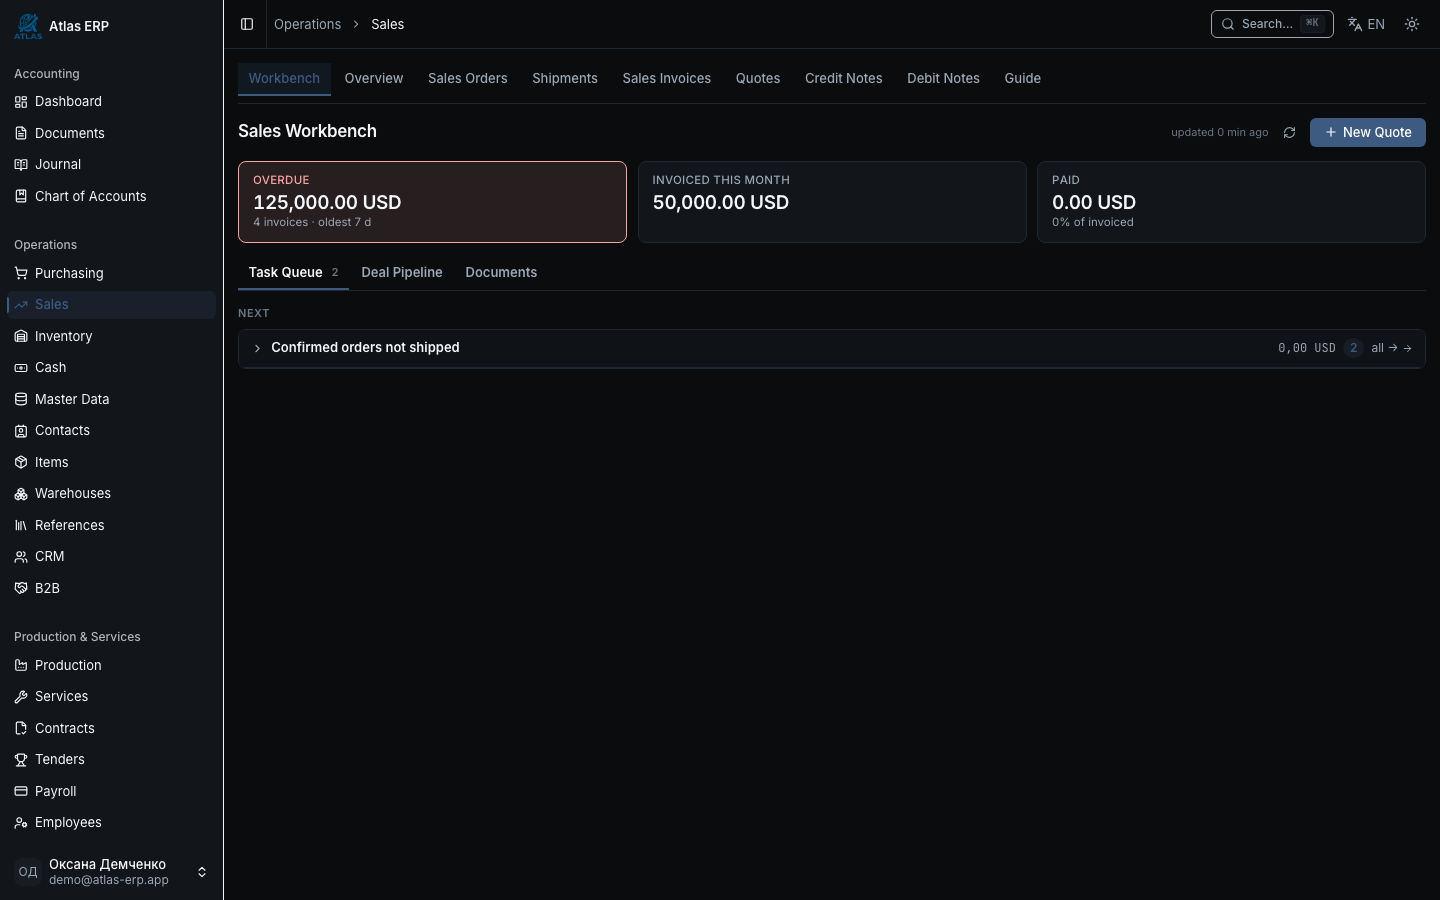Select the Documents sub-tab
This screenshot has height=900, width=1440.
(x=501, y=273)
